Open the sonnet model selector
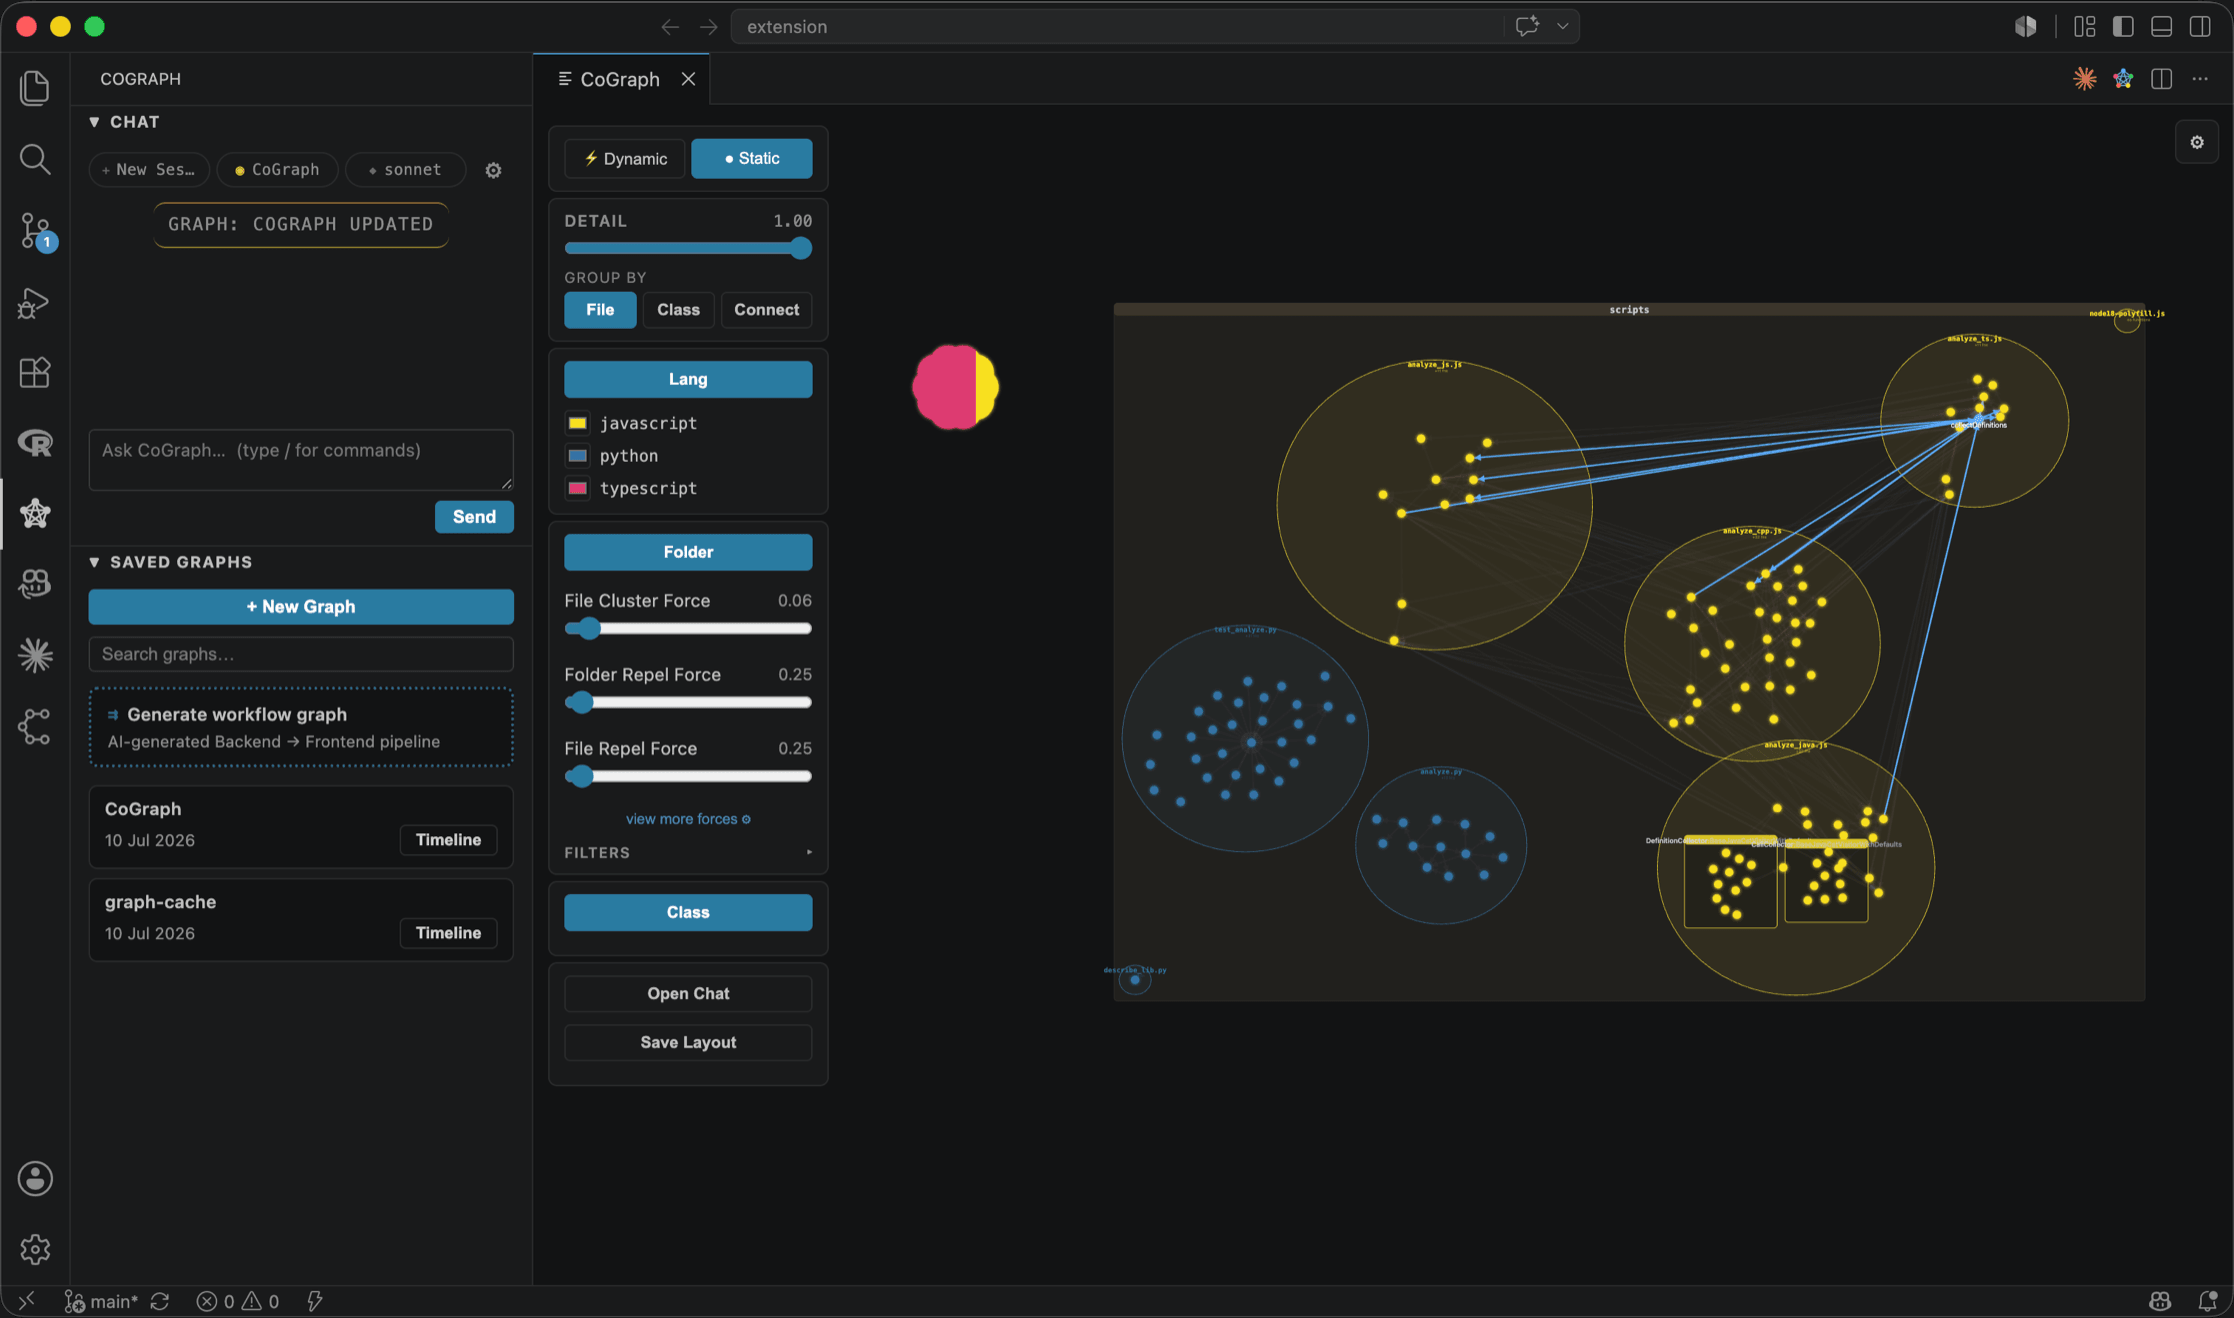2234x1318 pixels. pos(406,170)
